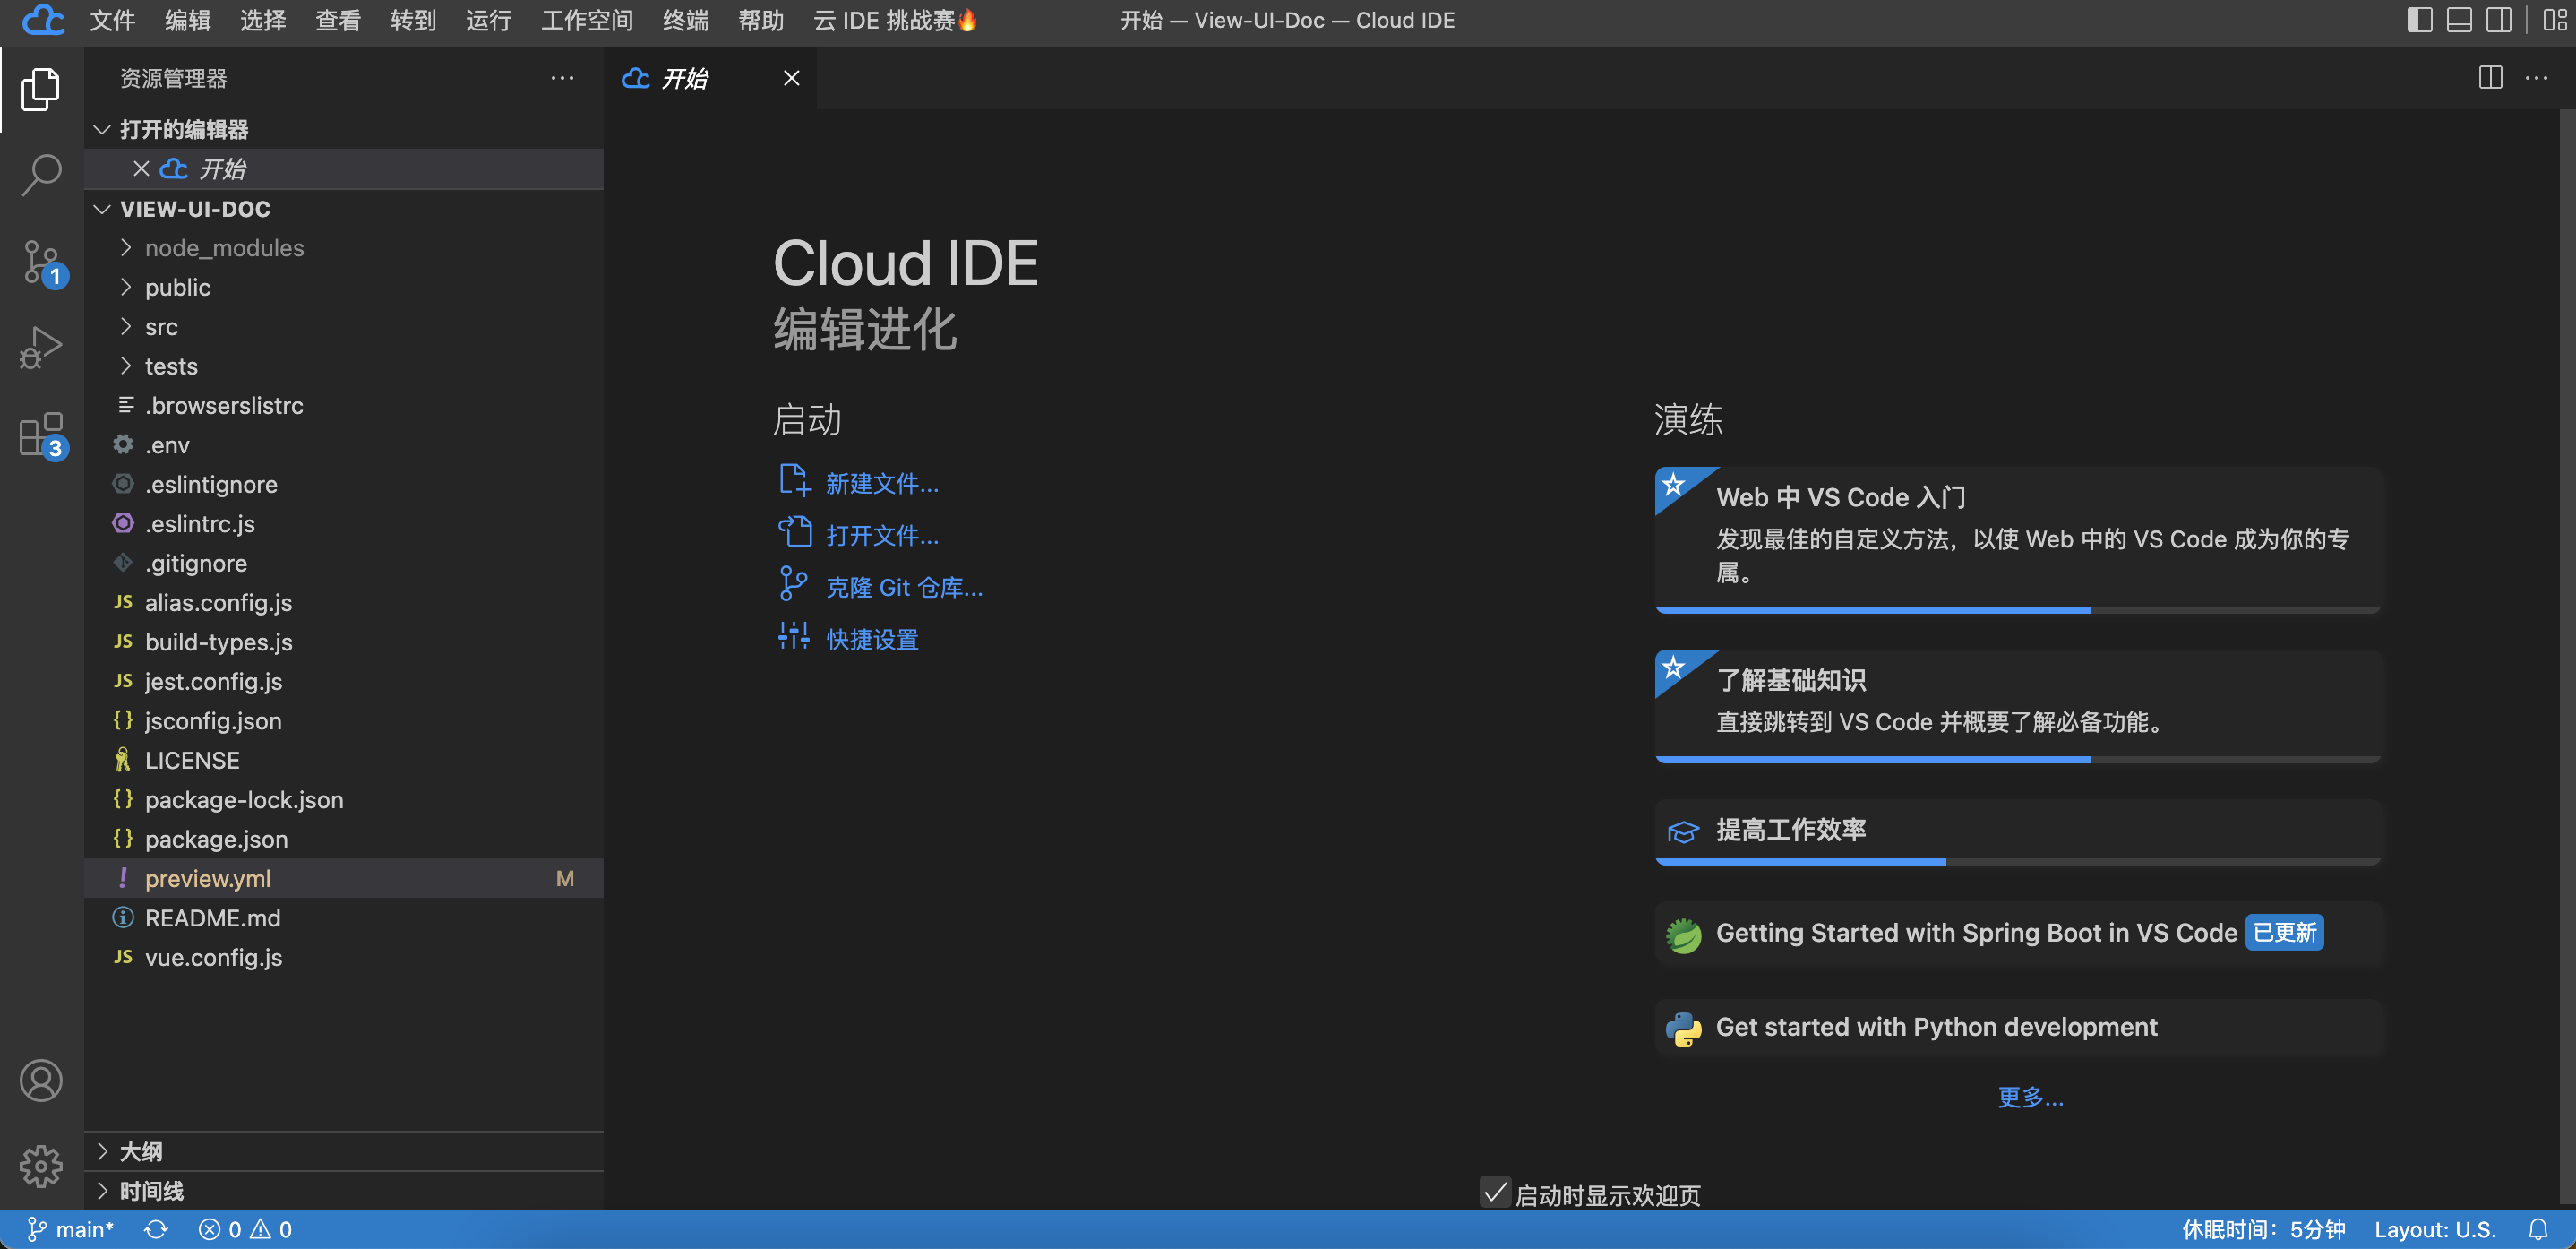2576x1249 pixels.
Task: Open the 提高工作效率 walkthrough
Action: (x=2017, y=831)
